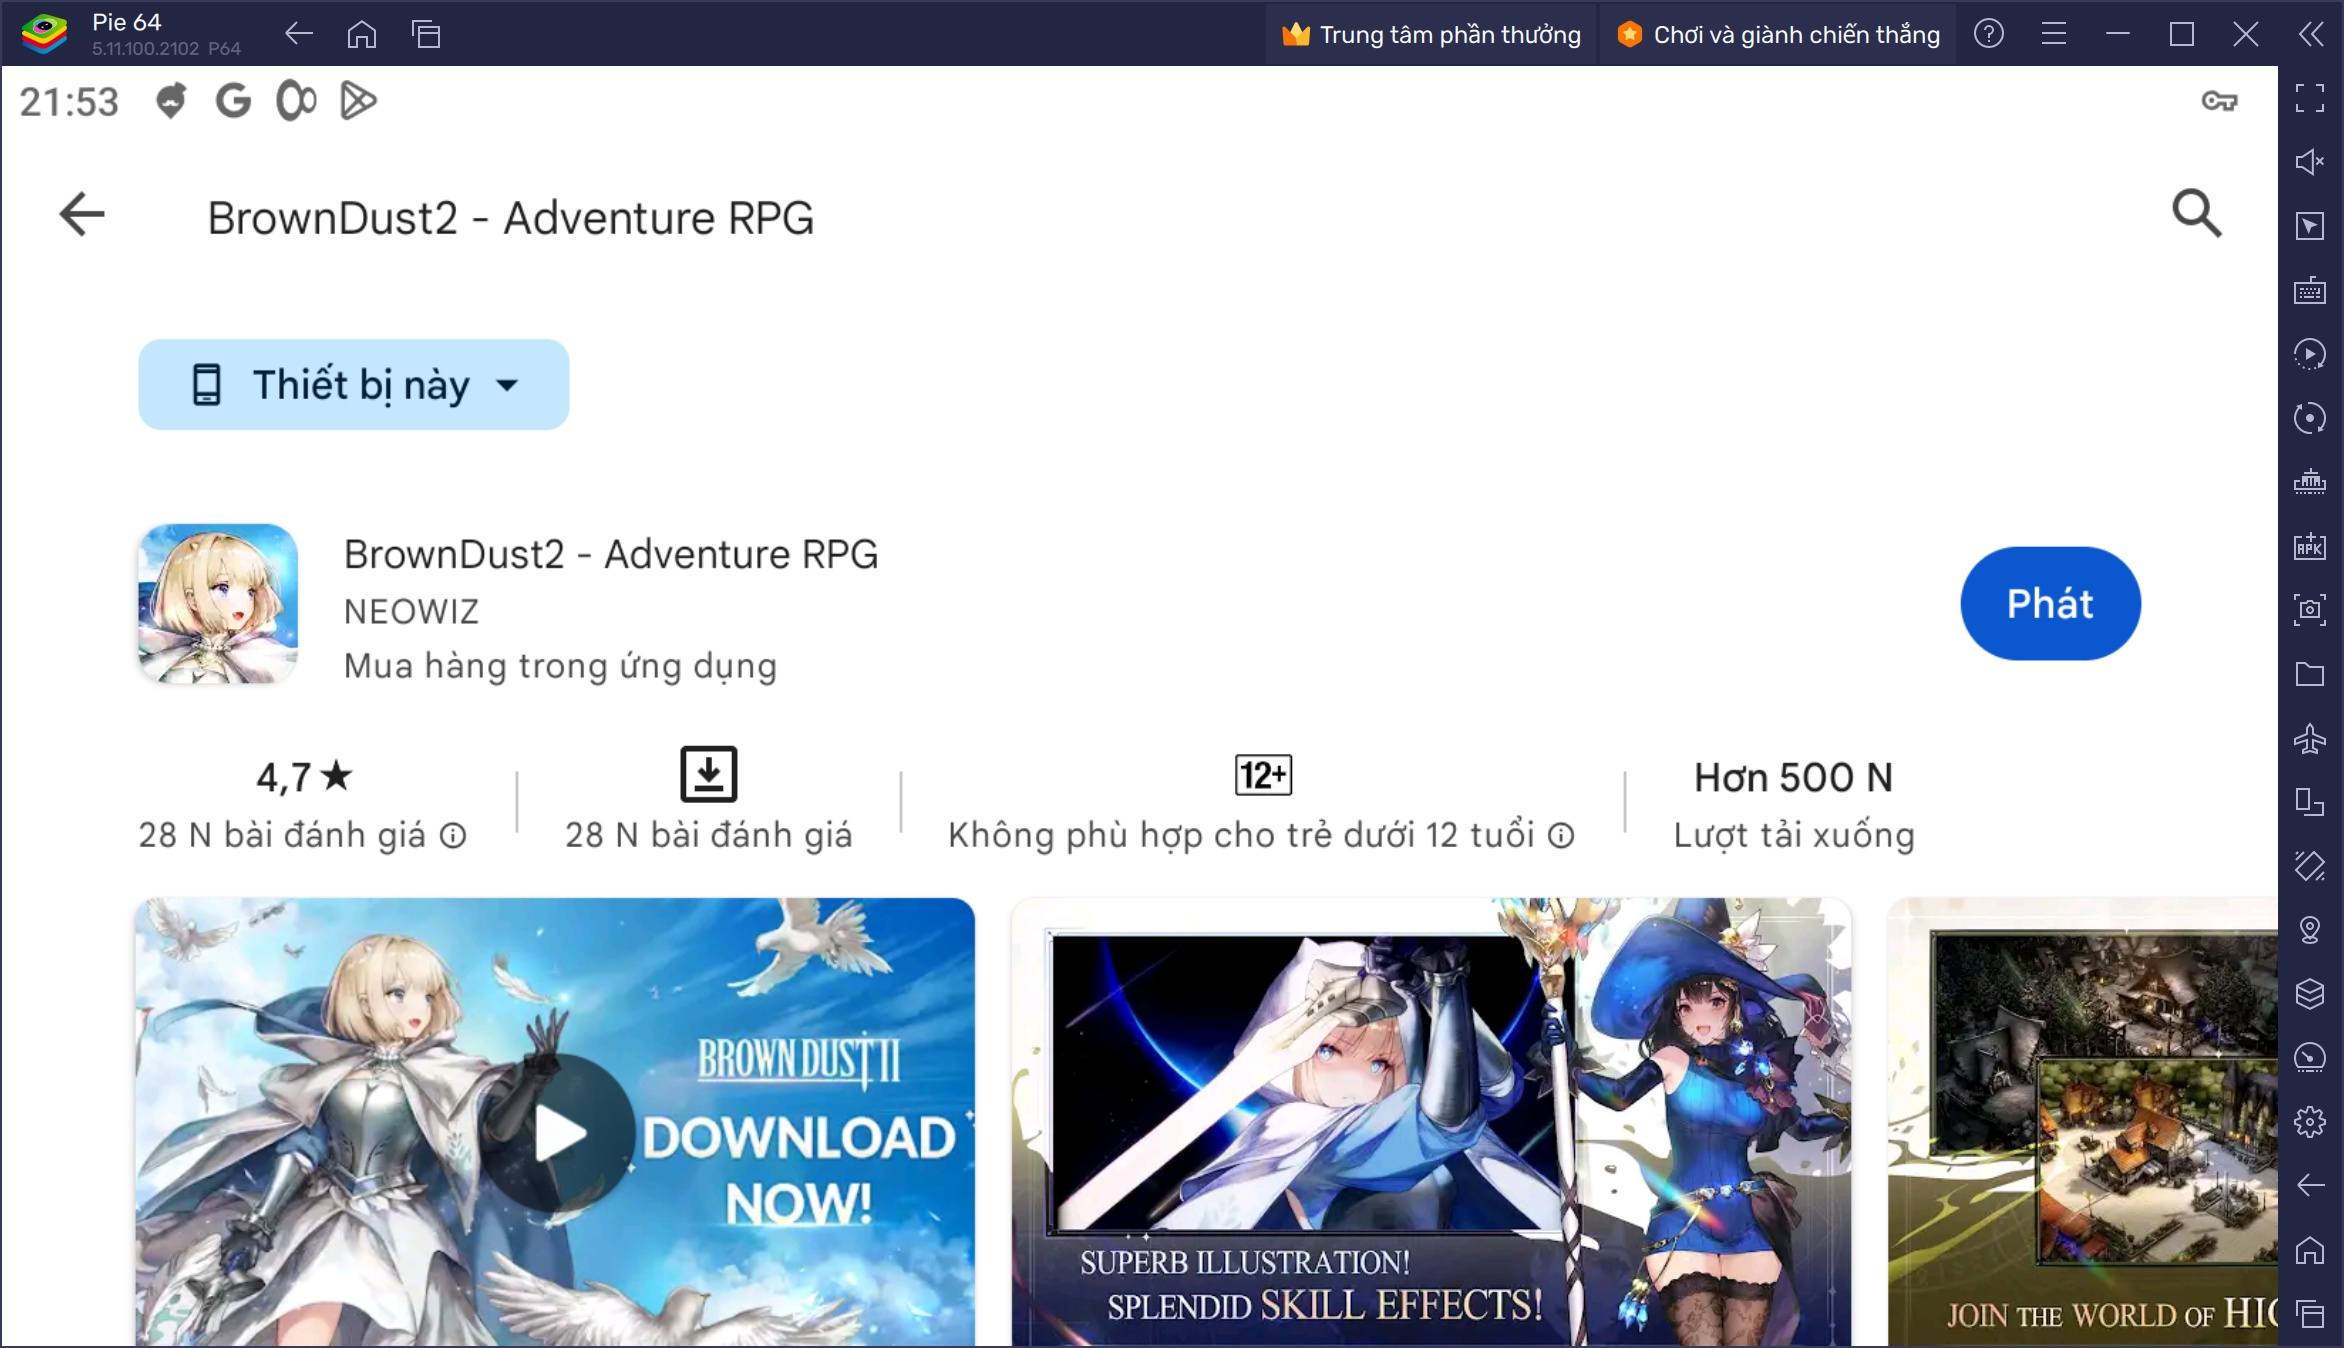
Task: Click "Hơn 500 N" downloads text
Action: click(x=1793, y=778)
